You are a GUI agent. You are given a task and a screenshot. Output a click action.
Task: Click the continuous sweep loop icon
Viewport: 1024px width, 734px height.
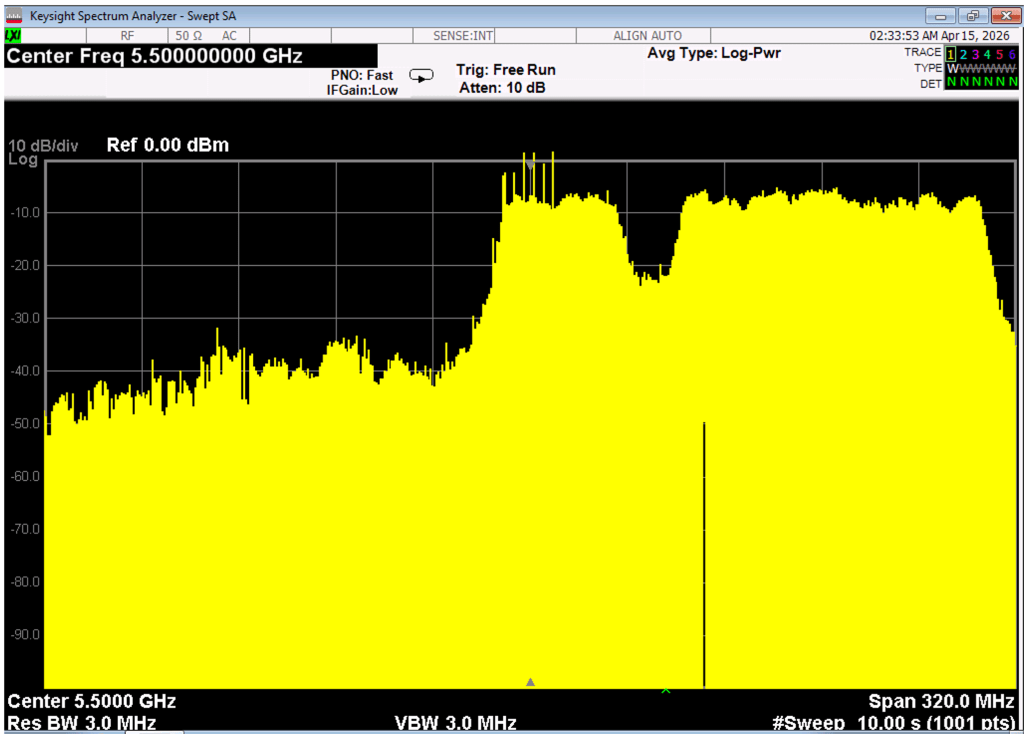point(422,76)
